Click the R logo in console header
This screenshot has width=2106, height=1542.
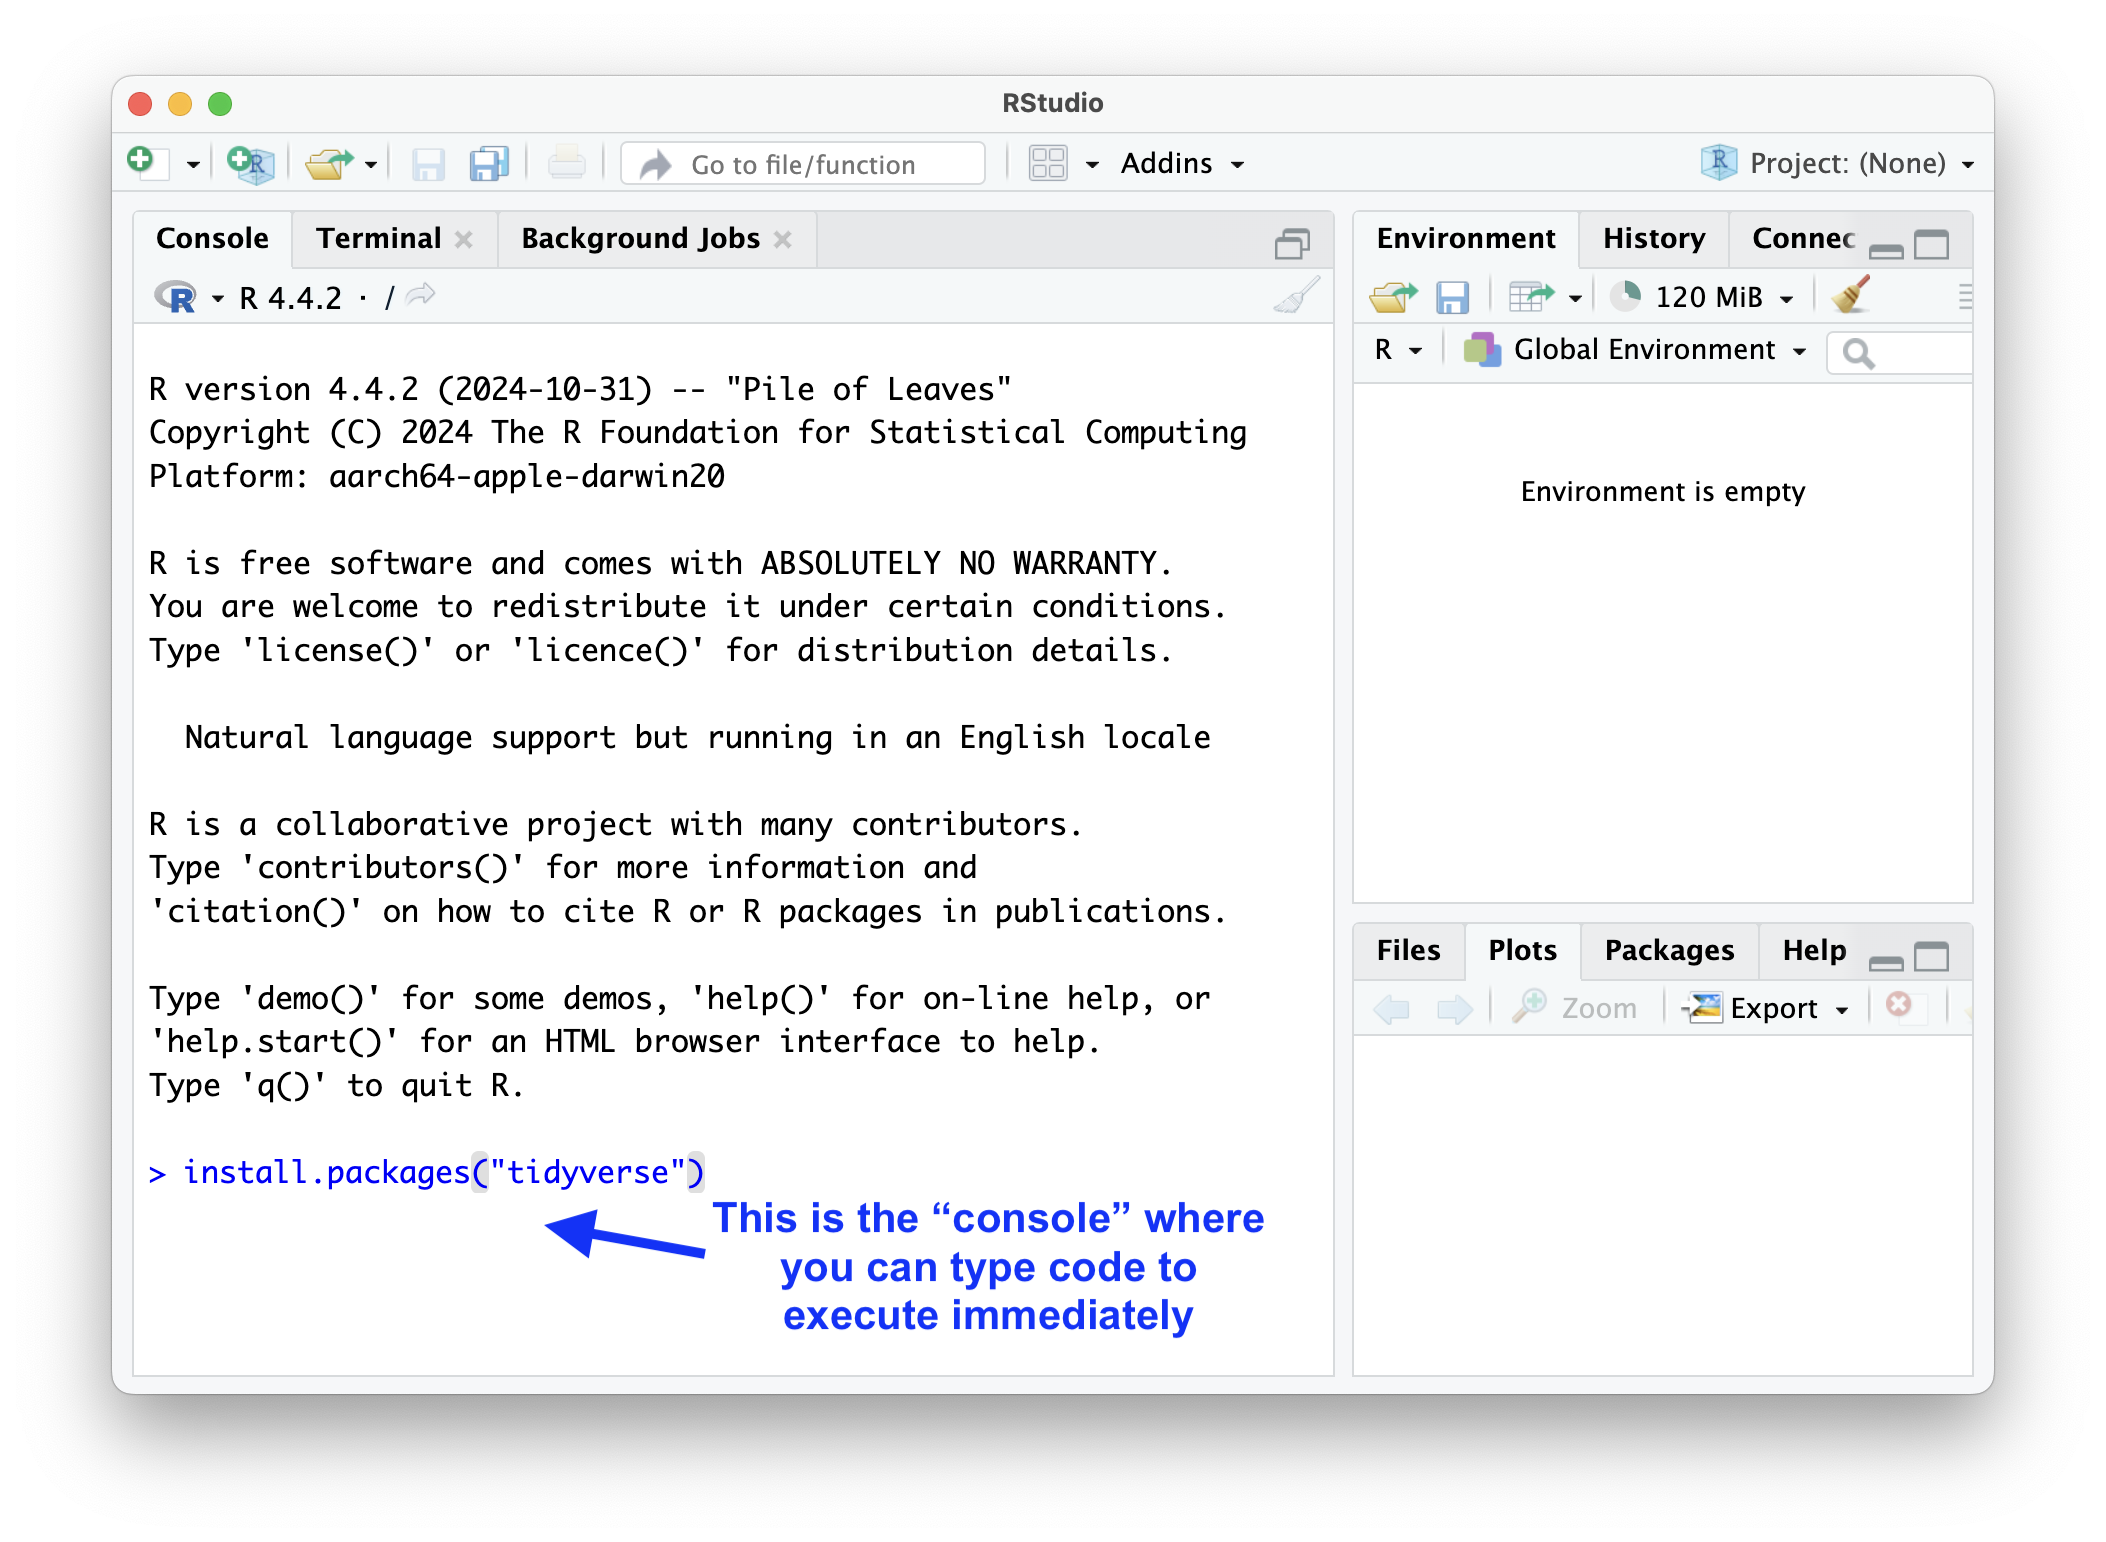click(176, 297)
